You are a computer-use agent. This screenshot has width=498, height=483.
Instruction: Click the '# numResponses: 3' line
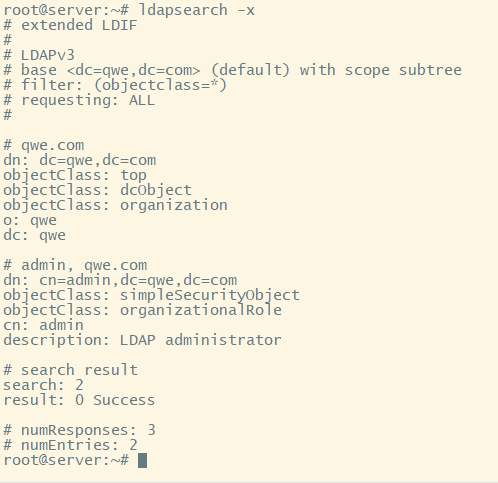click(x=79, y=430)
